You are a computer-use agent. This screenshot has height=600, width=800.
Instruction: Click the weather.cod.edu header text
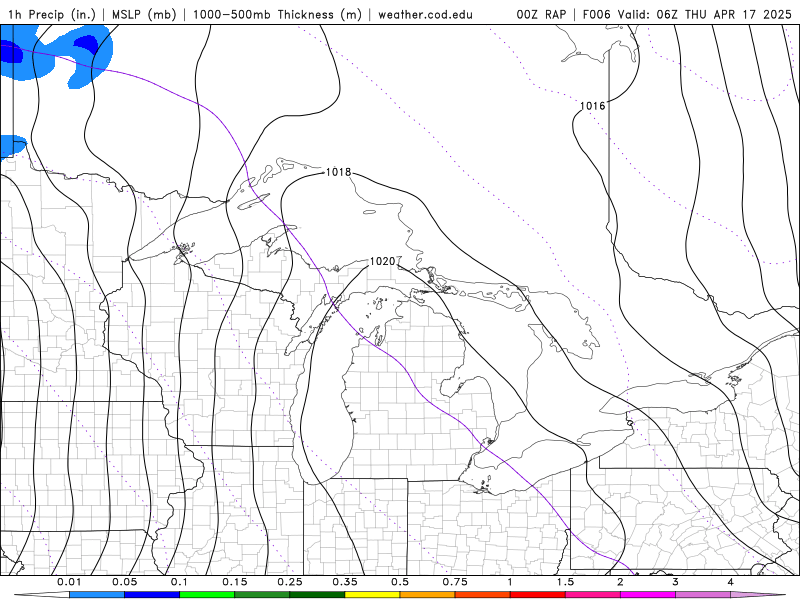425,14
